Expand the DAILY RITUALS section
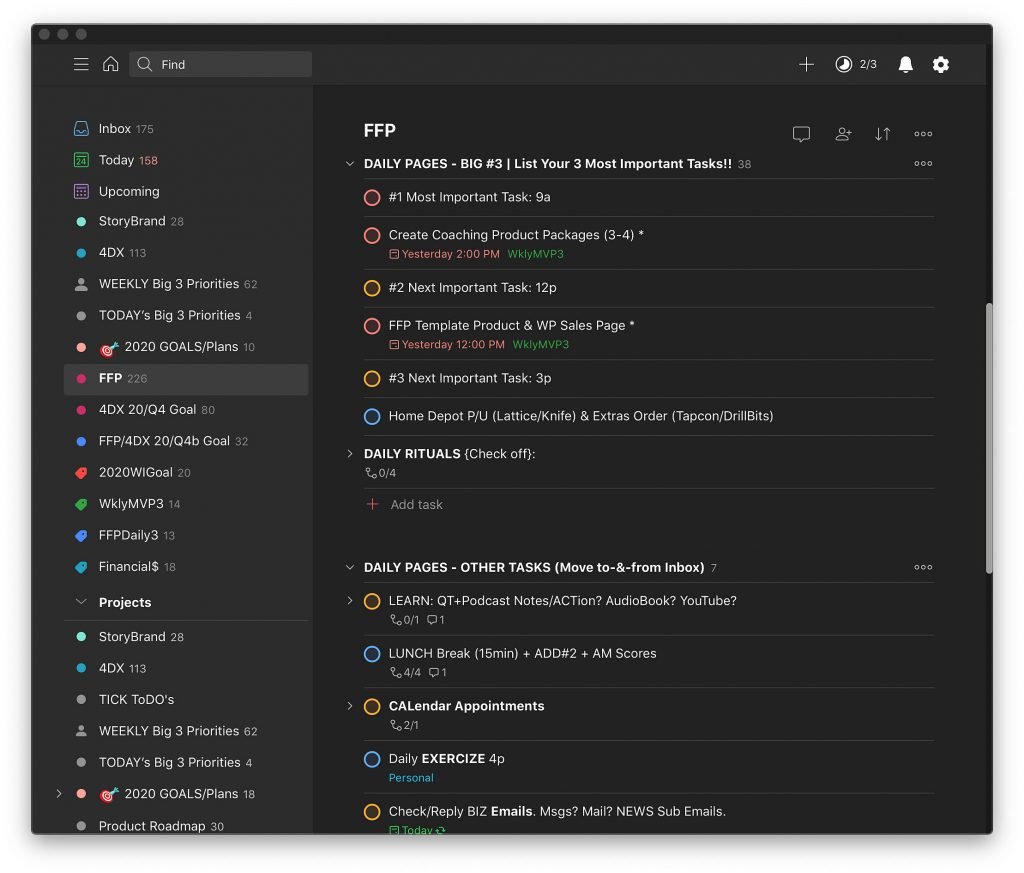This screenshot has width=1024, height=873. tap(349, 453)
